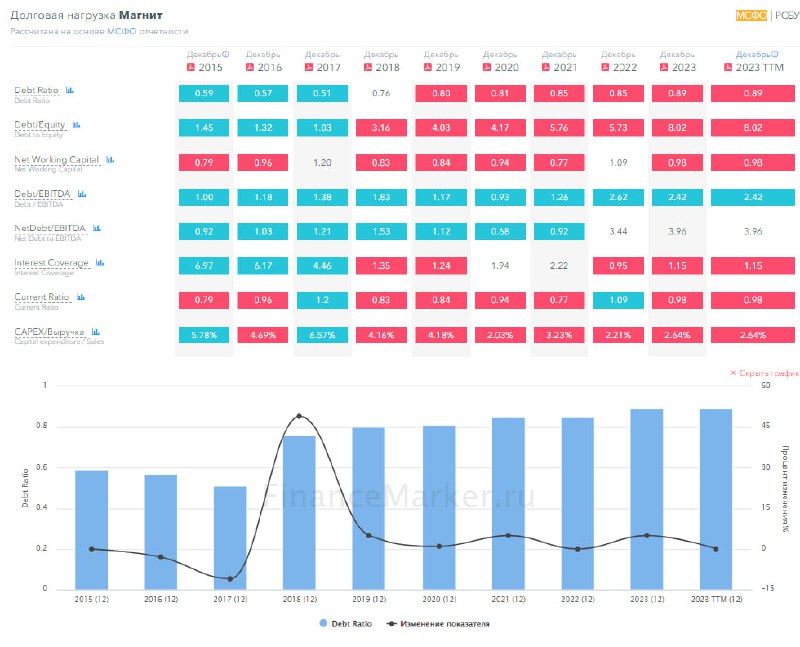Select the Interest Coverage 6.97 cell
This screenshot has height=647, width=800.
click(x=204, y=266)
